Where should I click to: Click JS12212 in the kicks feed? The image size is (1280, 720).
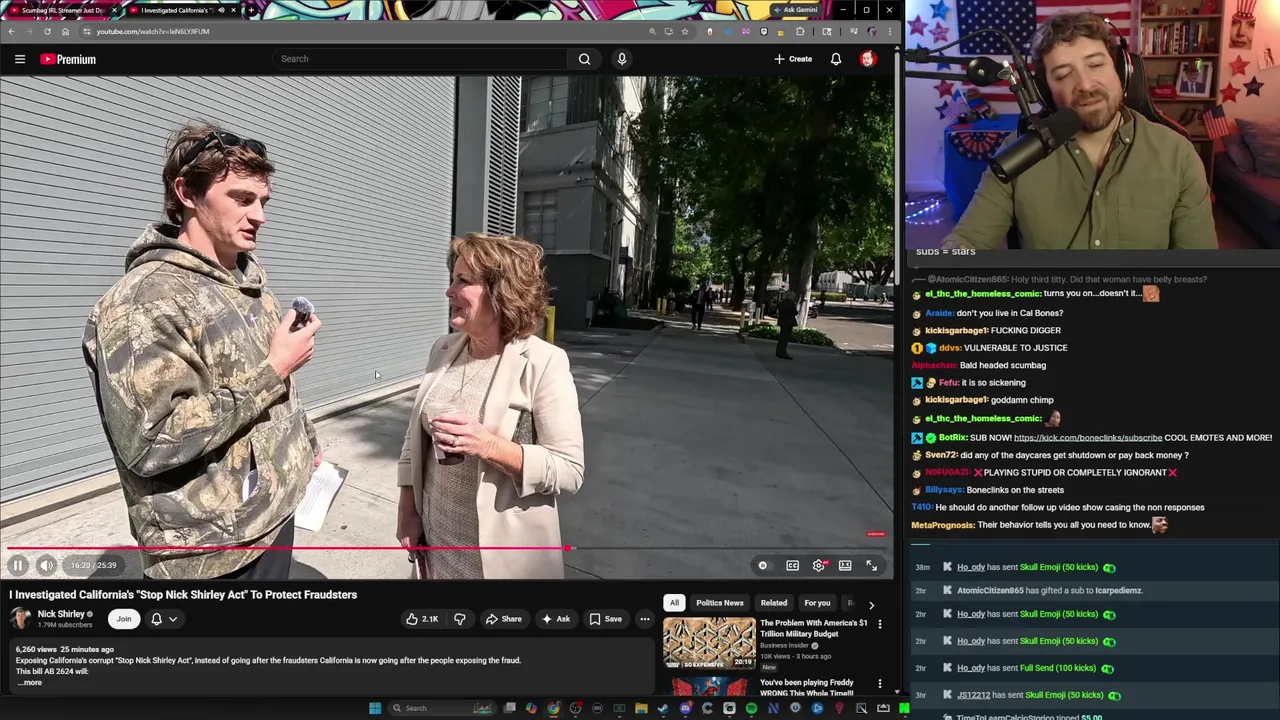pyautogui.click(x=974, y=695)
